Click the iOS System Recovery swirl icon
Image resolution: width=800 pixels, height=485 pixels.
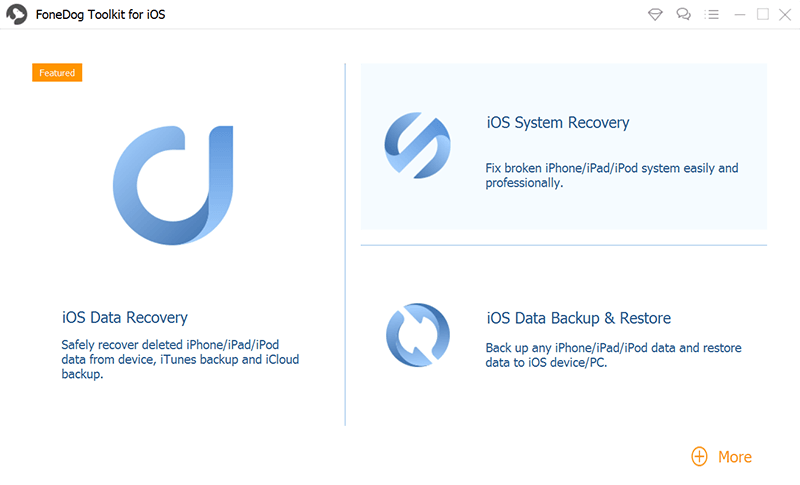tap(417, 145)
